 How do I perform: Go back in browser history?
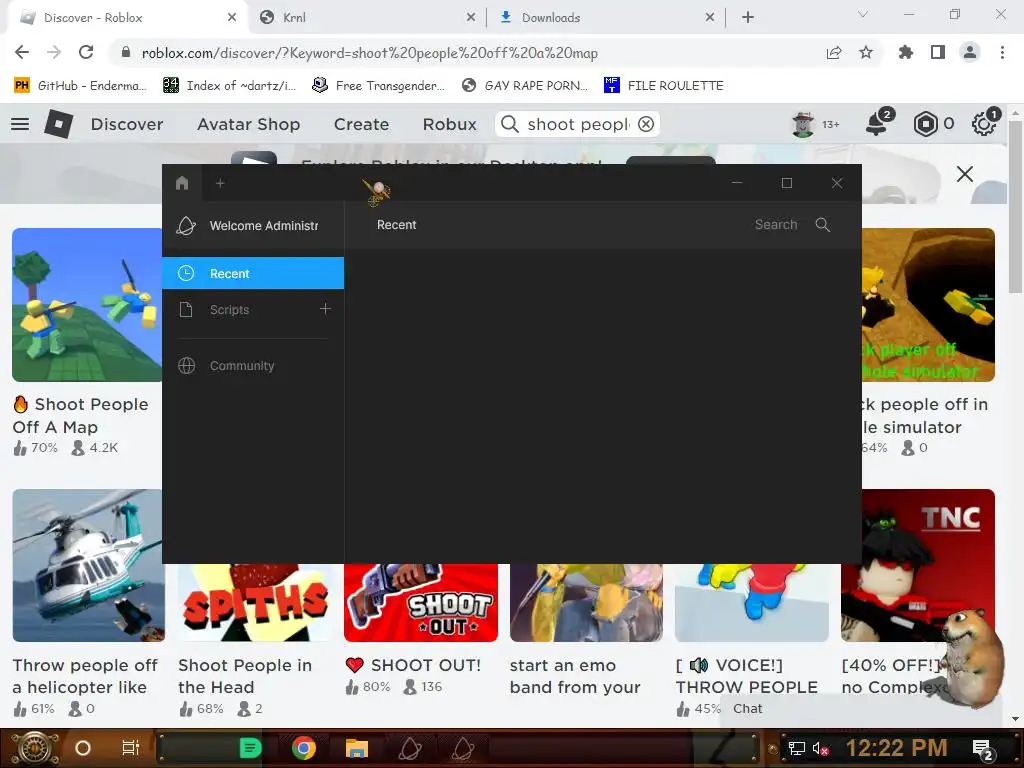coord(22,52)
